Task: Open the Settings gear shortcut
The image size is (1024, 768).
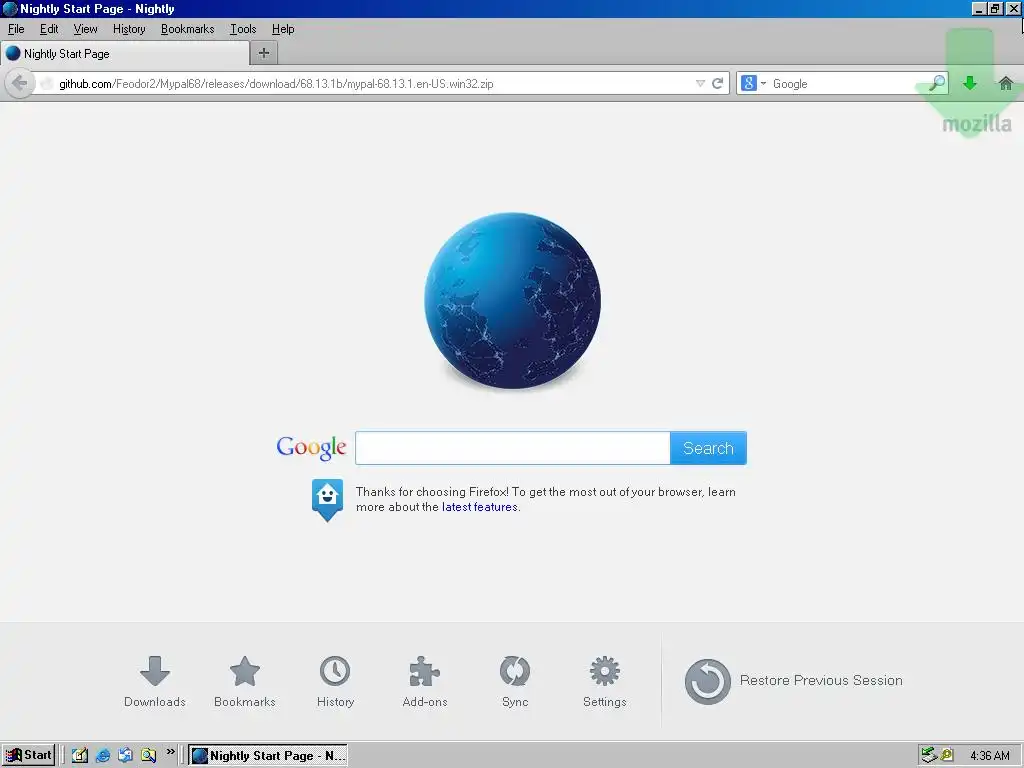Action: tap(605, 682)
